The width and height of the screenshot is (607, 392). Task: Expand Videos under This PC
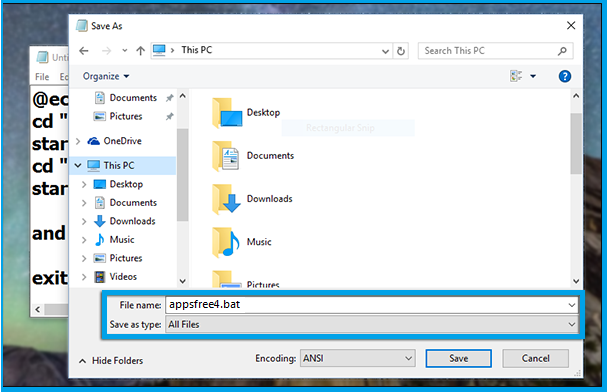pyautogui.click(x=84, y=277)
